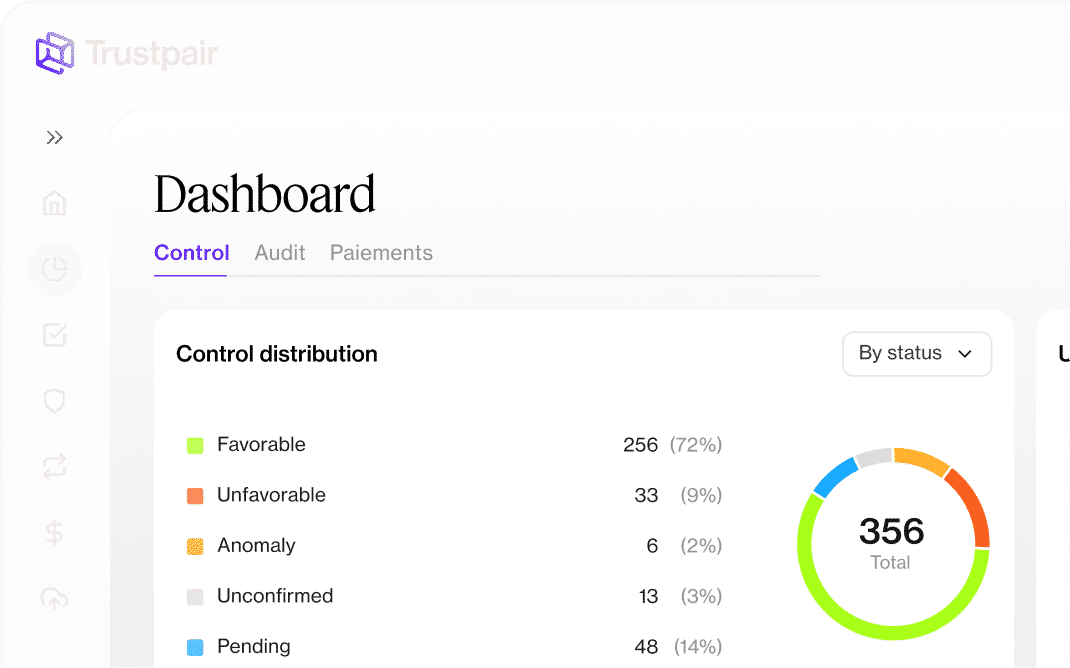This screenshot has height=668, width=1070.
Task: Open the checkmark box sidebar icon
Action: [x=55, y=336]
